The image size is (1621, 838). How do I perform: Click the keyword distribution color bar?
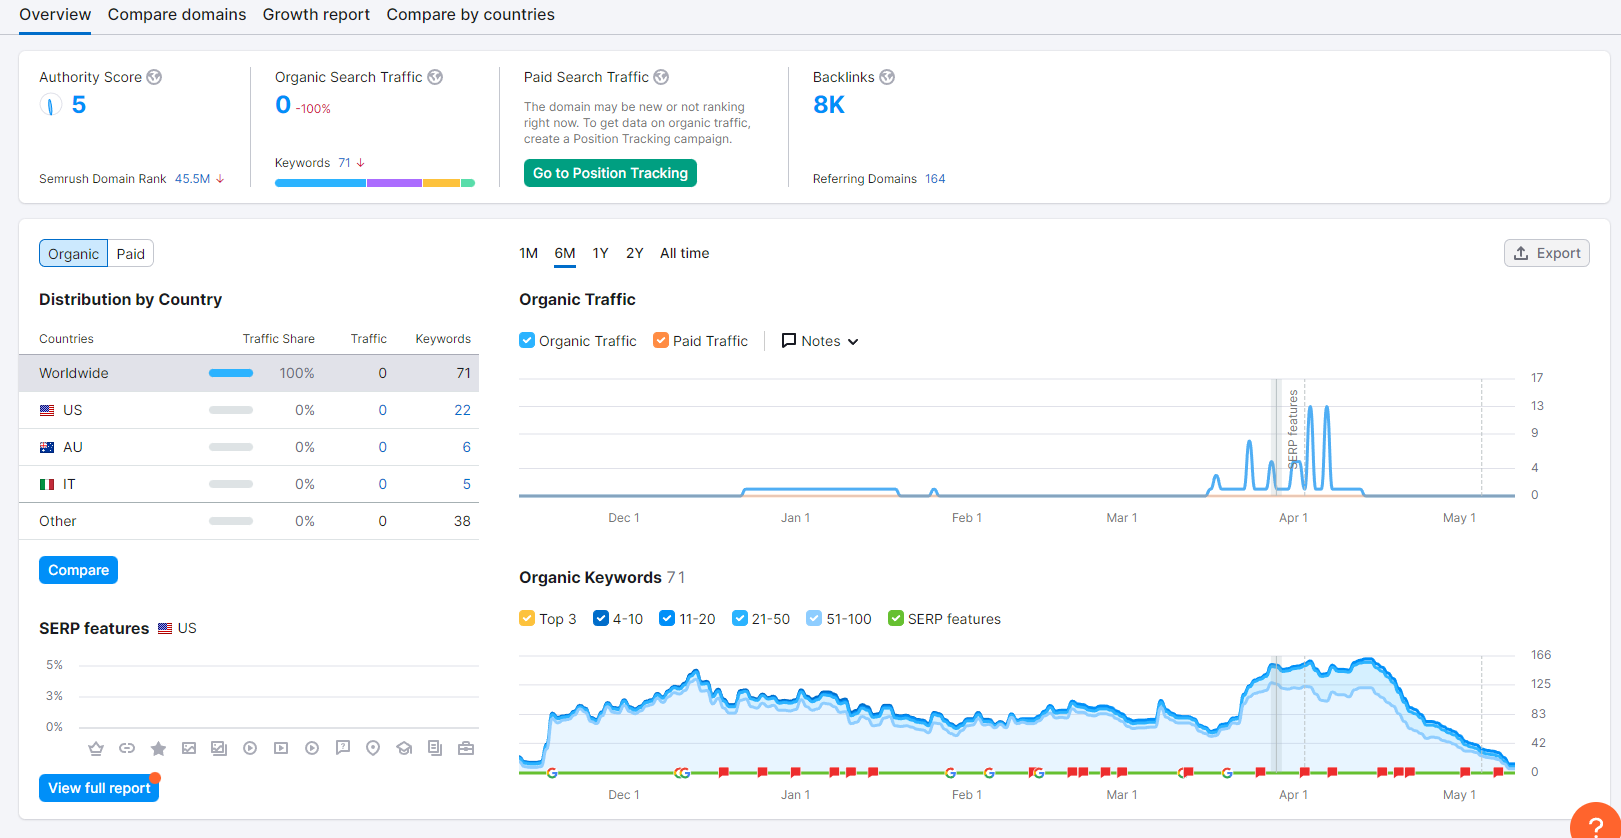(375, 183)
